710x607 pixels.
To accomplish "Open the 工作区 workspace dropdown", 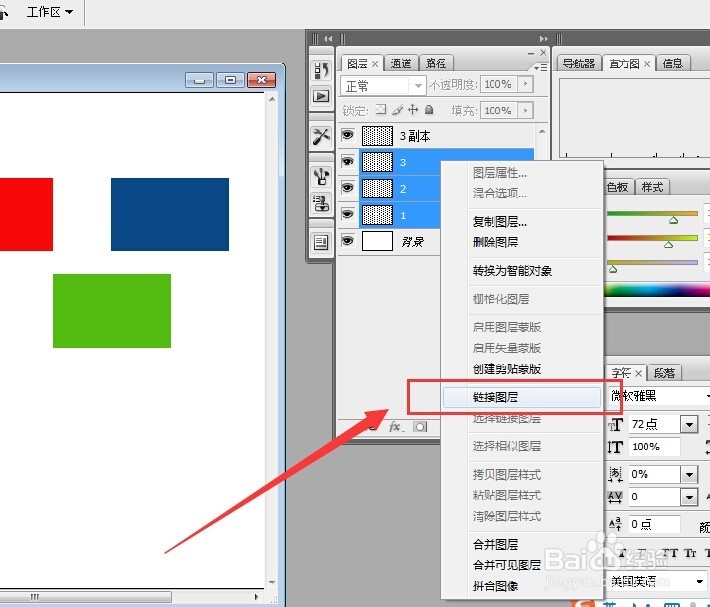I will click(x=49, y=12).
